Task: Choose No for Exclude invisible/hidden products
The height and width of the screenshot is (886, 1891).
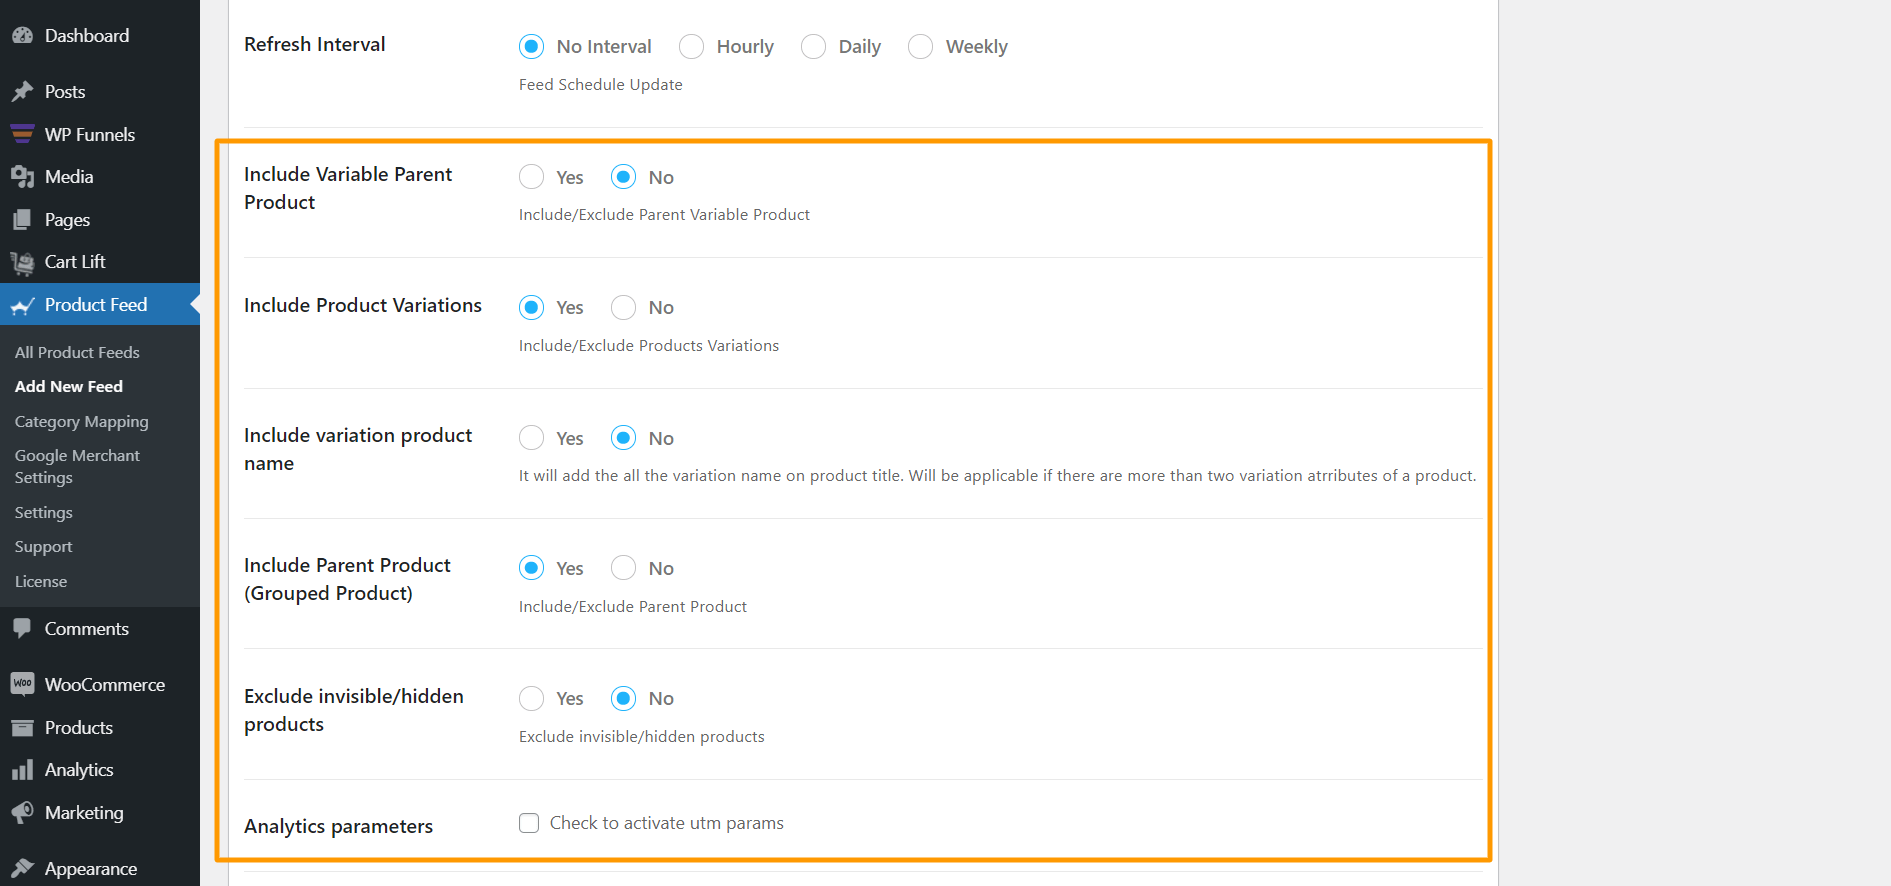Action: tap(623, 698)
